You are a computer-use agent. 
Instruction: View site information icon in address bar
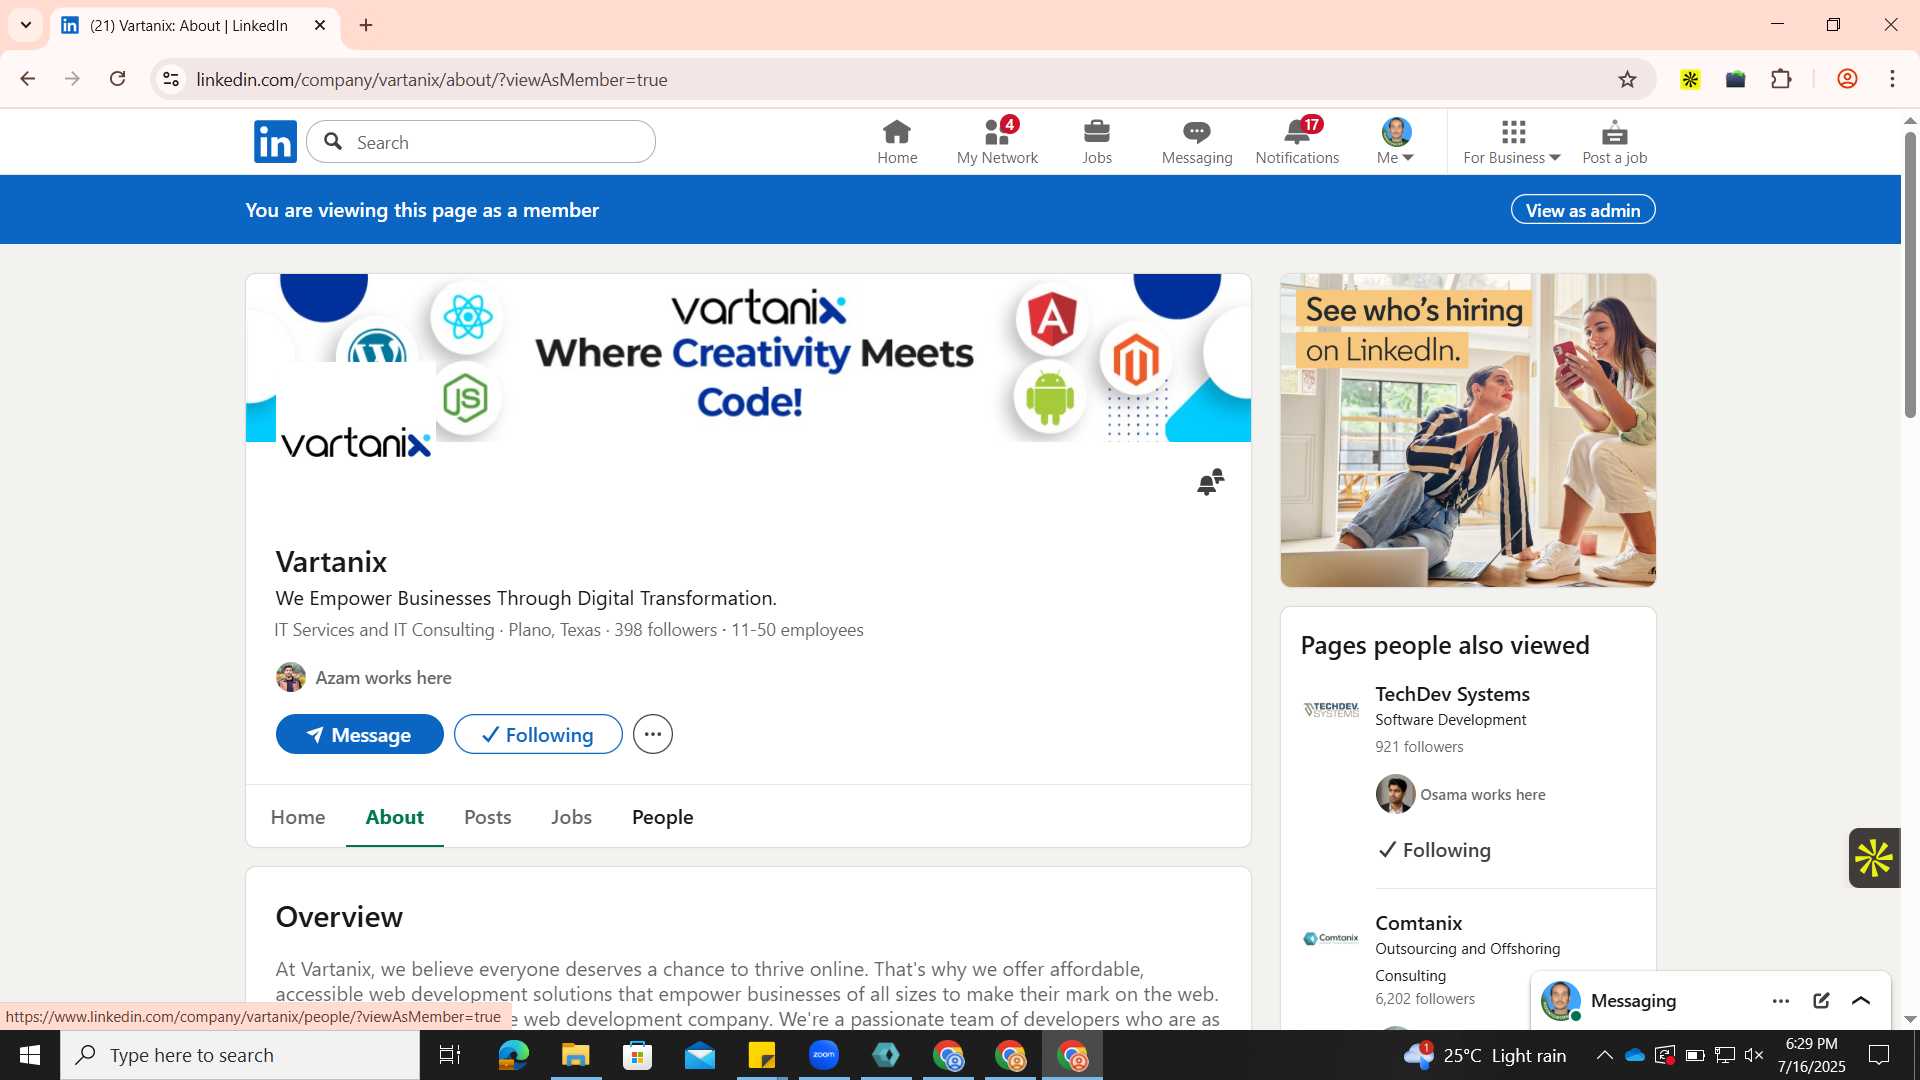pyautogui.click(x=171, y=79)
